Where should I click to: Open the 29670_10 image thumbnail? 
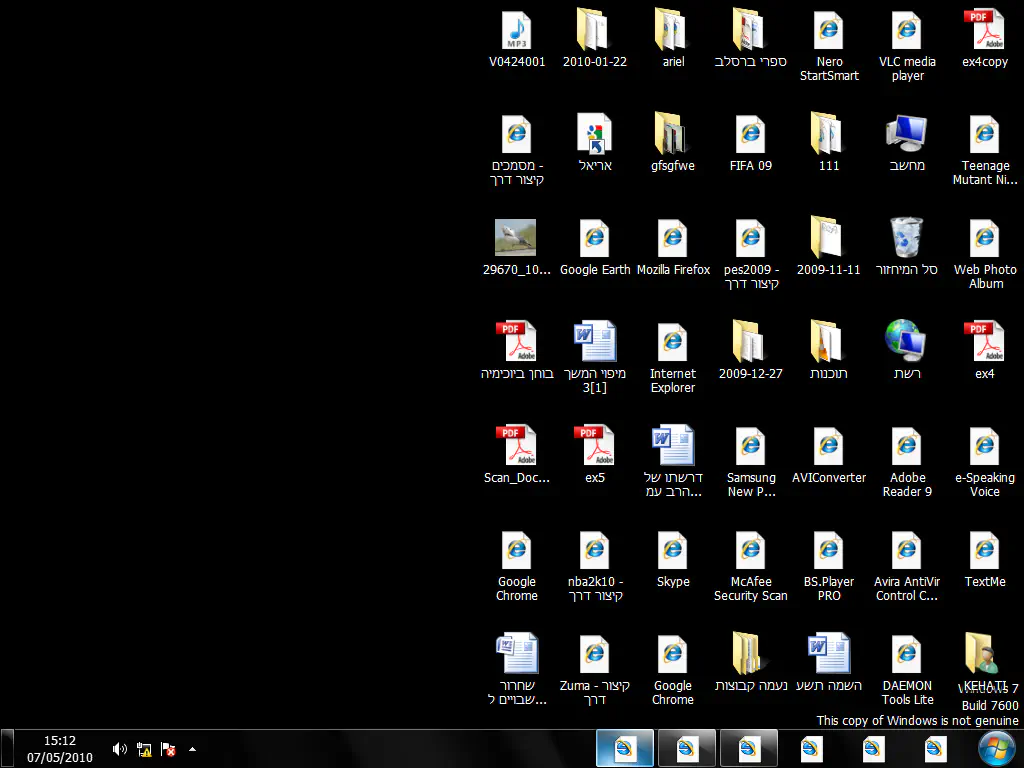(x=516, y=239)
